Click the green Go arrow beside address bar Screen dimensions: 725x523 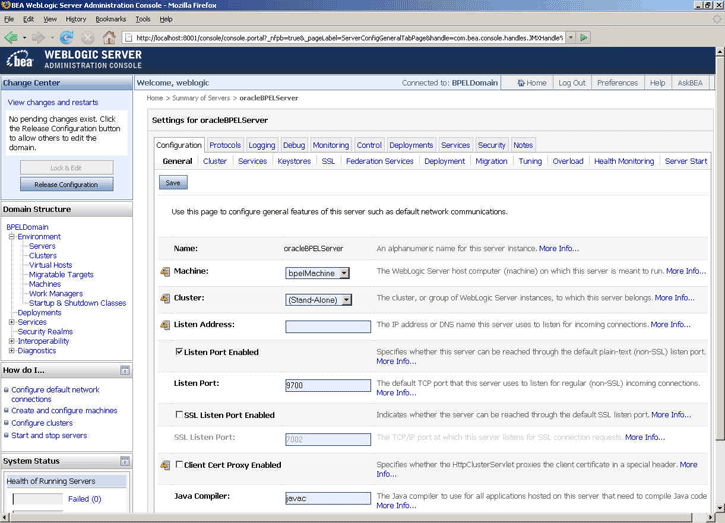click(584, 37)
